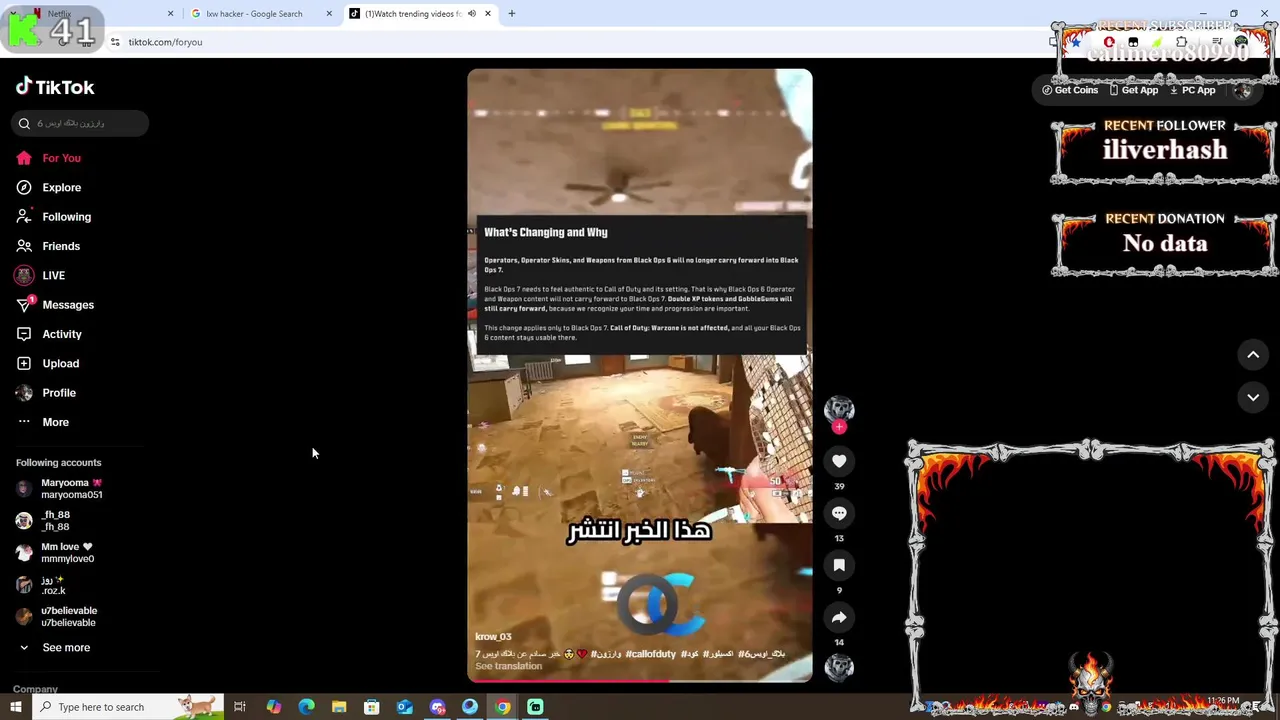Click Get Coins

(1070, 90)
